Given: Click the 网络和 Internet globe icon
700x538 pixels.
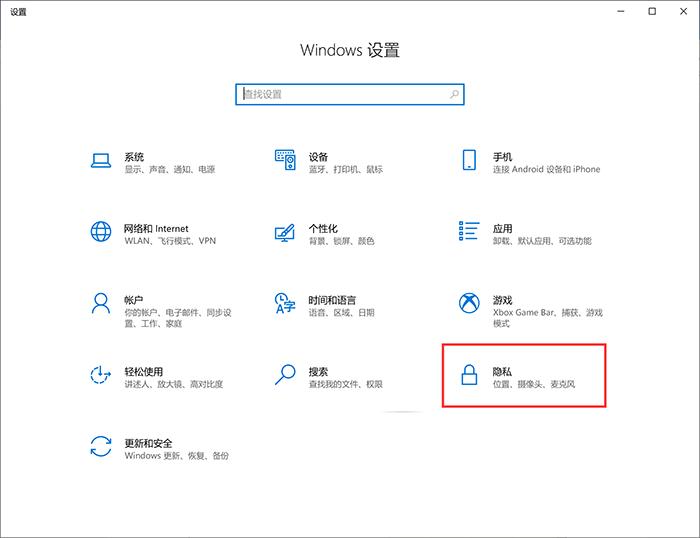Looking at the screenshot, I should (101, 231).
